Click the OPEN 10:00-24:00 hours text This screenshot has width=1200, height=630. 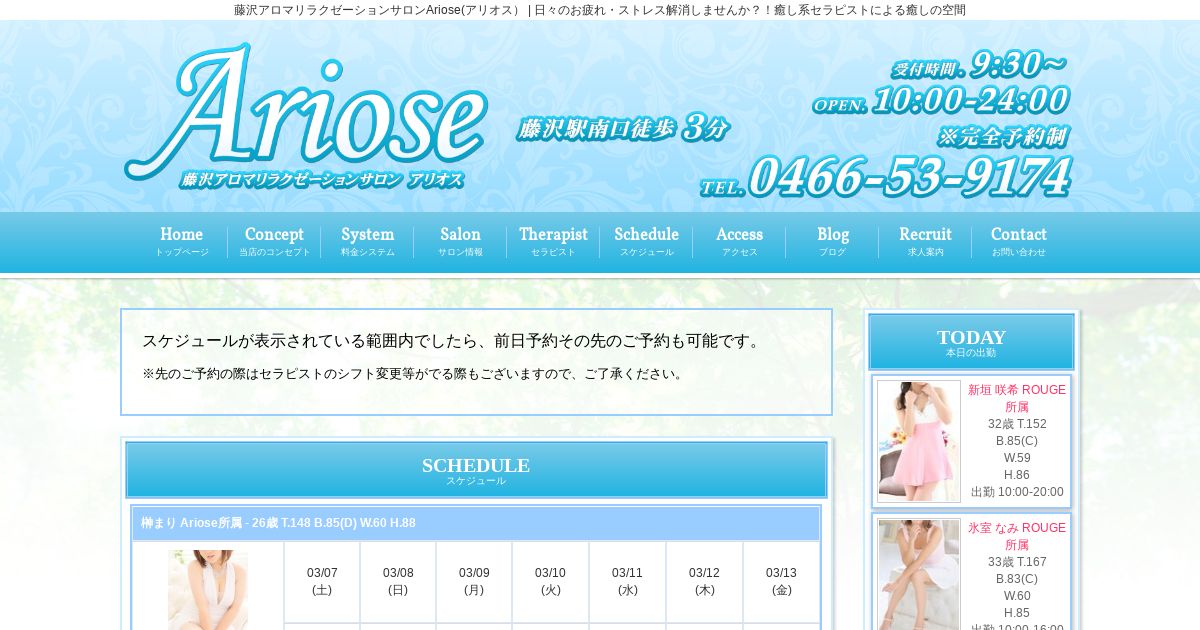tap(940, 100)
